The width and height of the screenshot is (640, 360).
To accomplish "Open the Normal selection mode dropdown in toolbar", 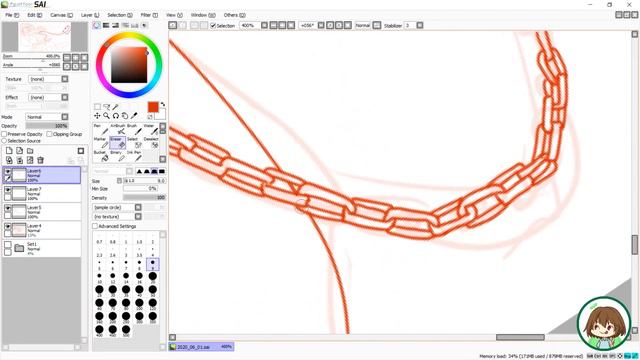I will pos(377,25).
